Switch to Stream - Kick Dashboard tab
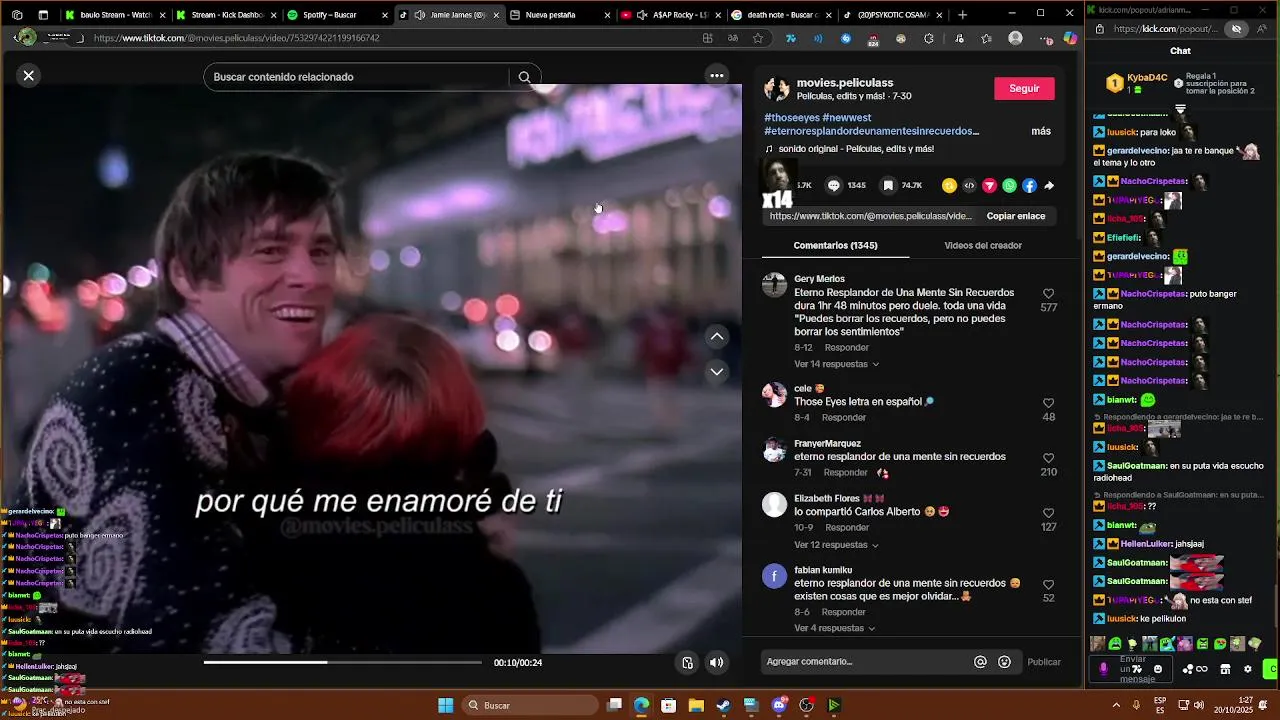This screenshot has width=1280, height=720. 226,15
